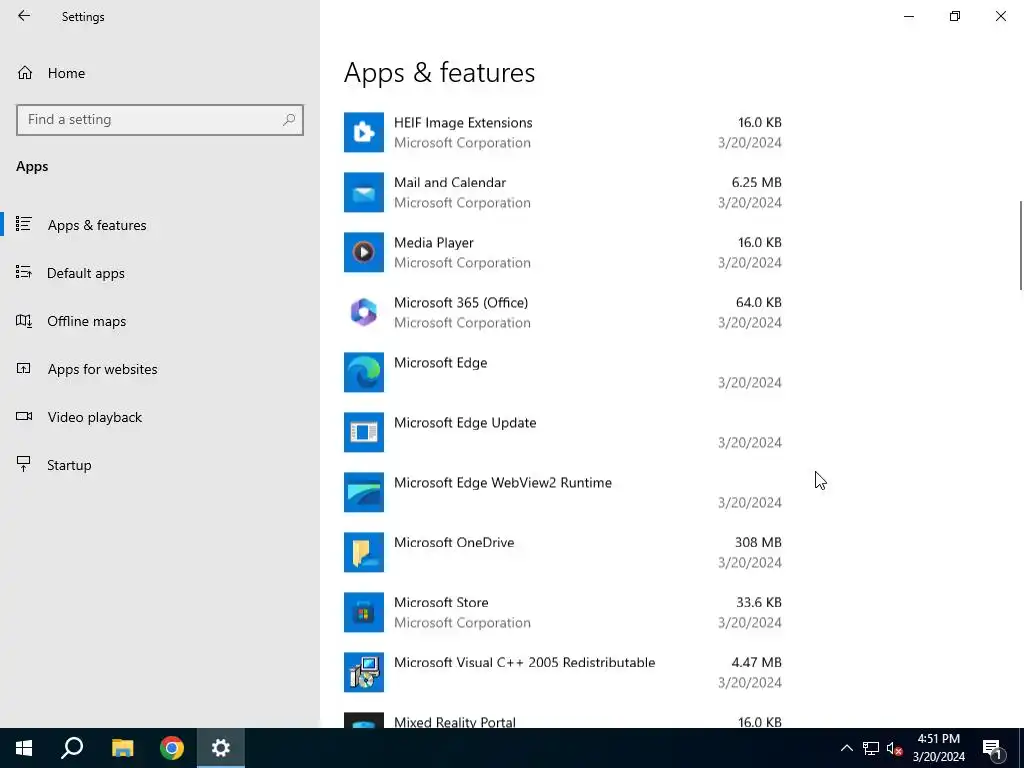Select the Microsoft Store entry

coord(563,613)
